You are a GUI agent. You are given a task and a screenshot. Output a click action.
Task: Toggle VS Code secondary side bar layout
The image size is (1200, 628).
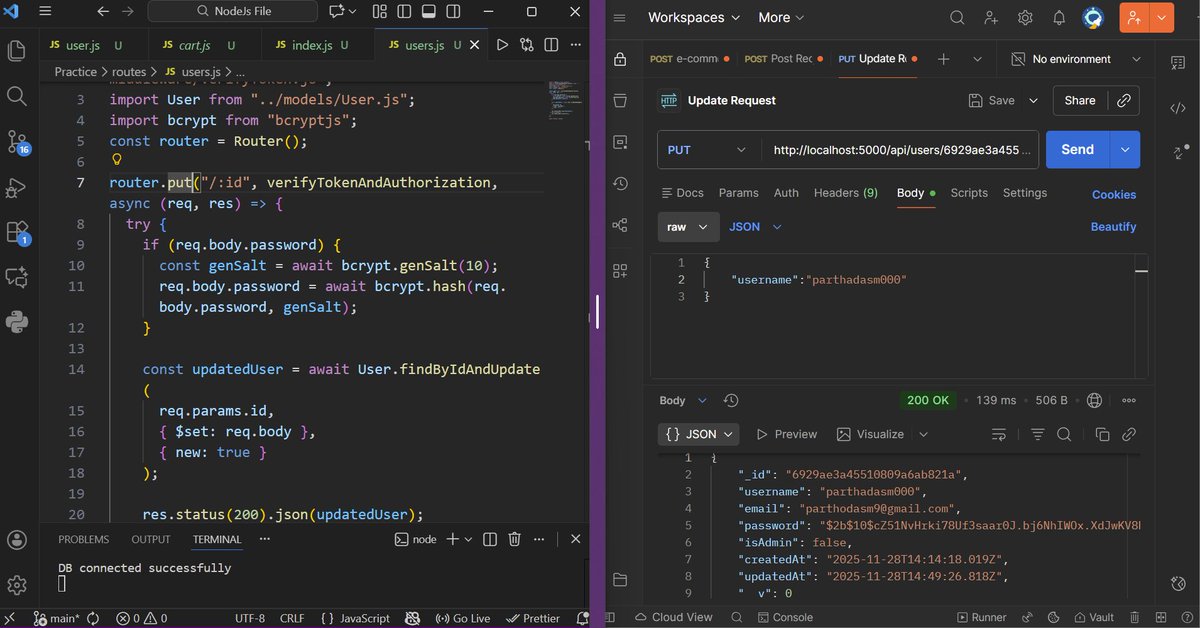point(452,13)
